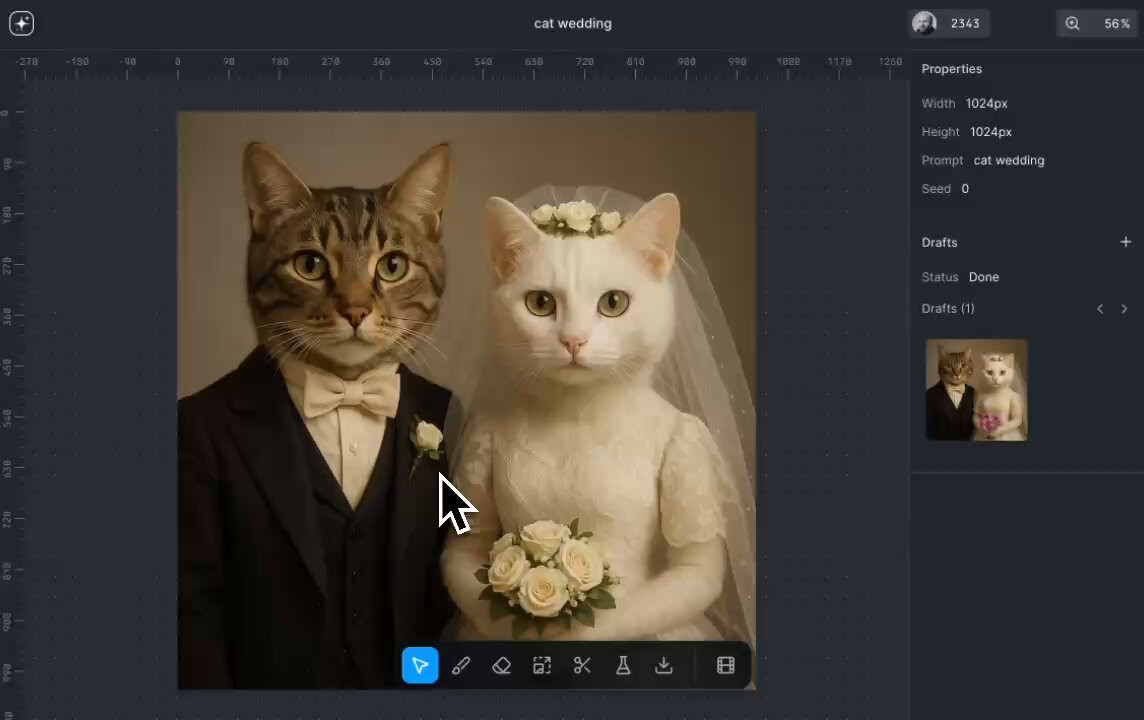Click the Seed value field
Screen dimensions: 1144x720
point(964,189)
